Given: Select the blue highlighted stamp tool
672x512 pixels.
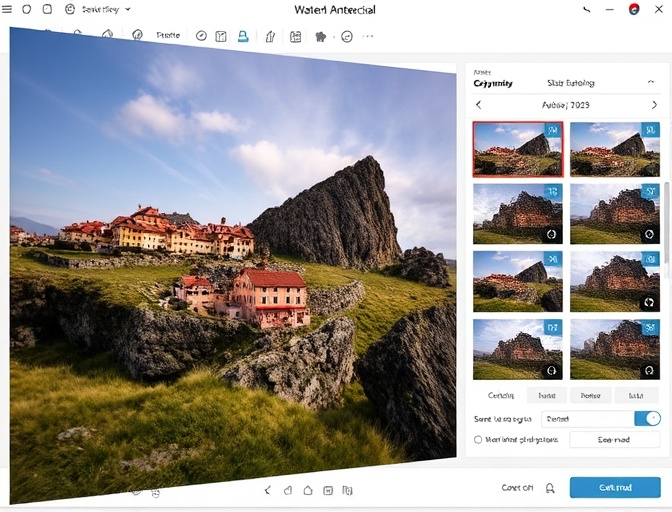Looking at the screenshot, I should [x=243, y=36].
